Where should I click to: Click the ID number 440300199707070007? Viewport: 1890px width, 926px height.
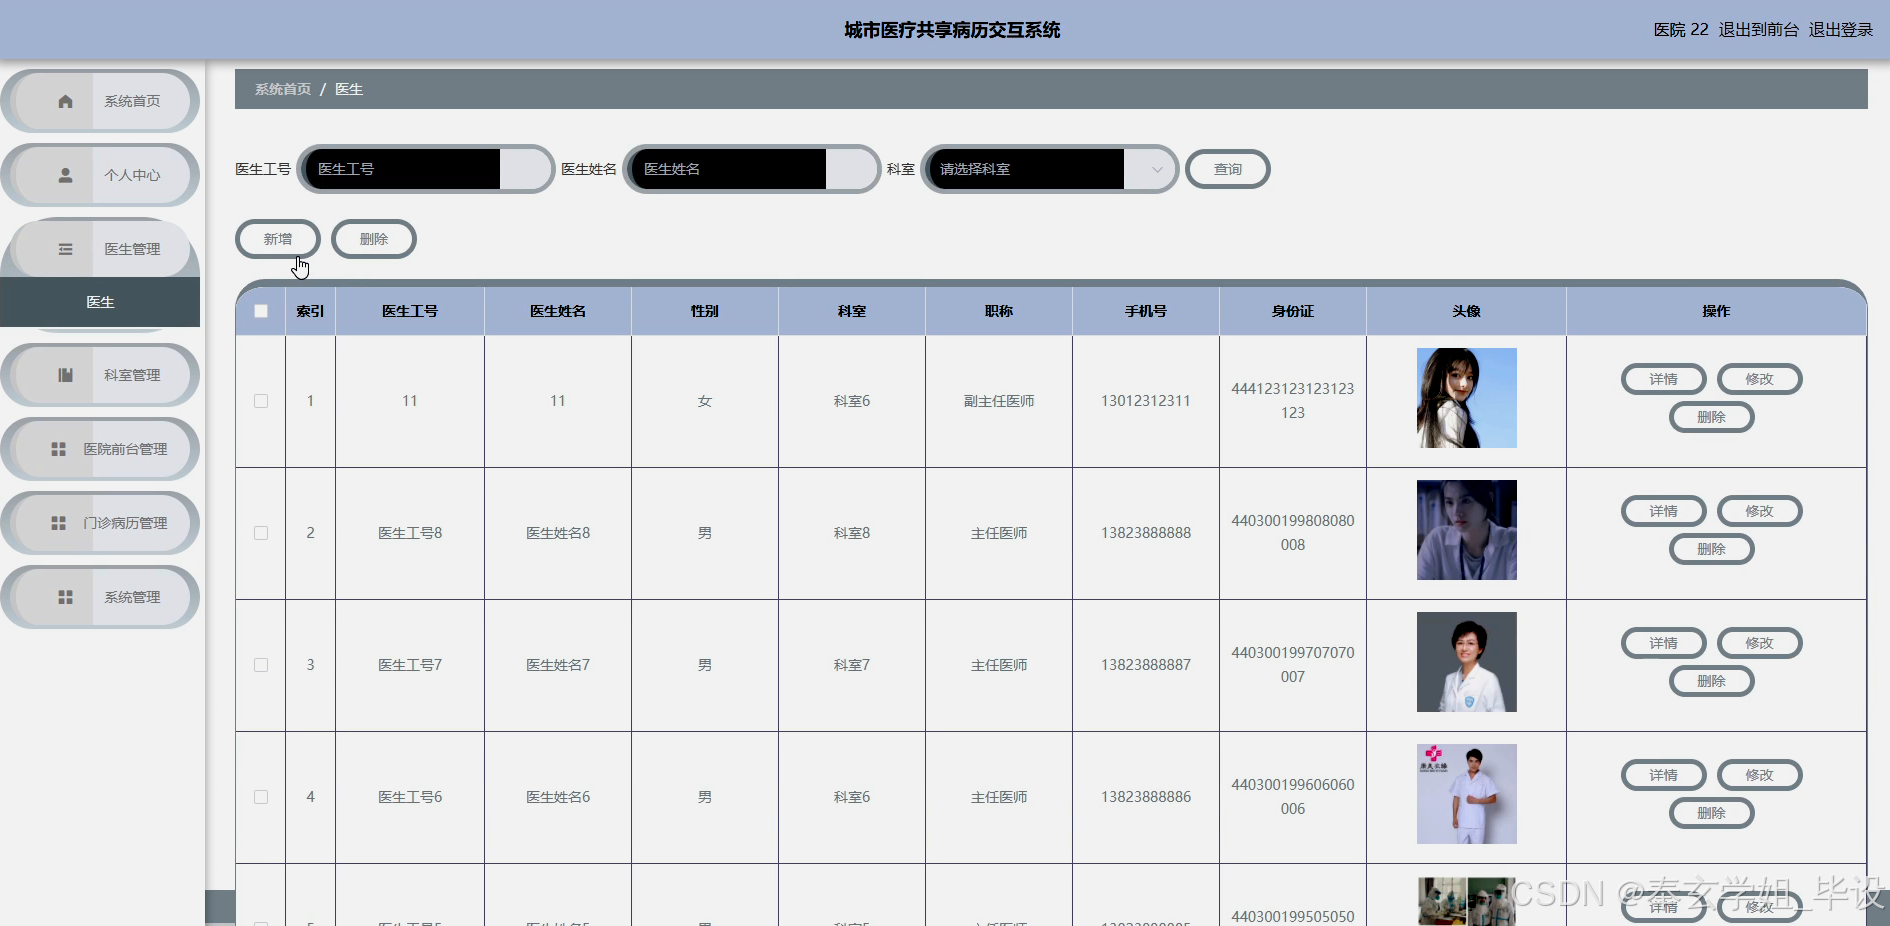pos(1293,665)
